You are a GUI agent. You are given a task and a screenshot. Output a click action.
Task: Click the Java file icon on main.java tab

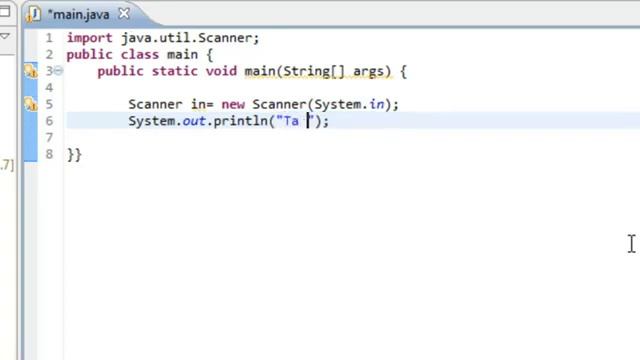point(33,15)
